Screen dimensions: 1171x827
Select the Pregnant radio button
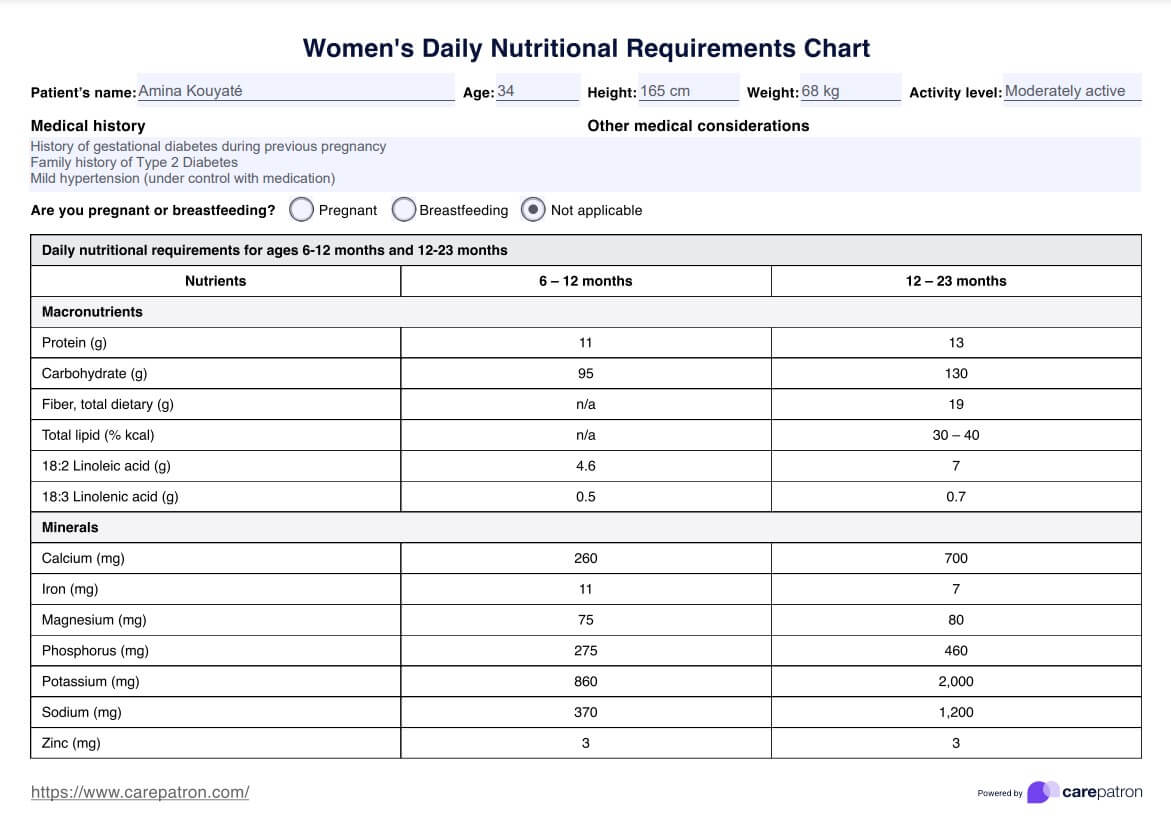click(301, 210)
